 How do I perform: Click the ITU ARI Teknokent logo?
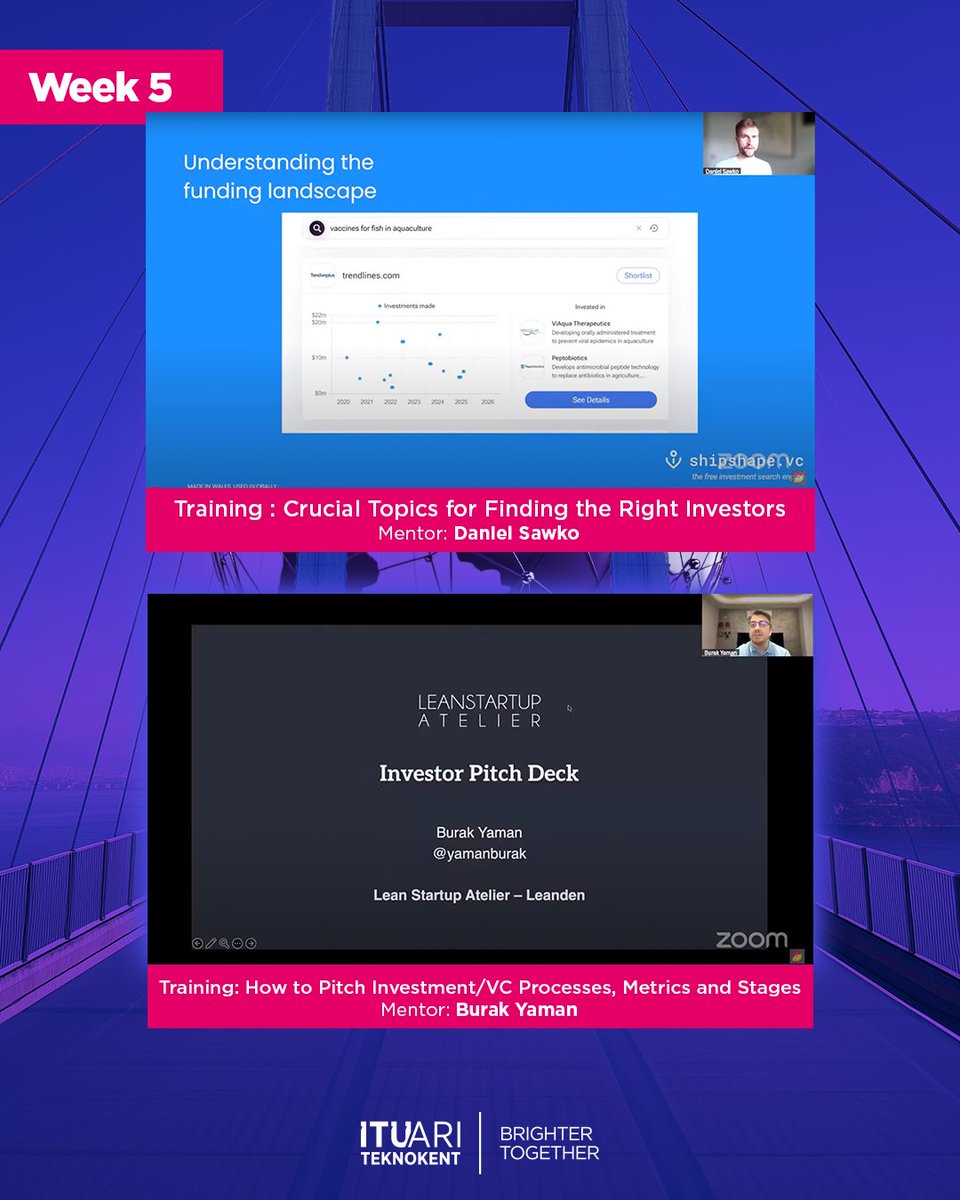[410, 1141]
